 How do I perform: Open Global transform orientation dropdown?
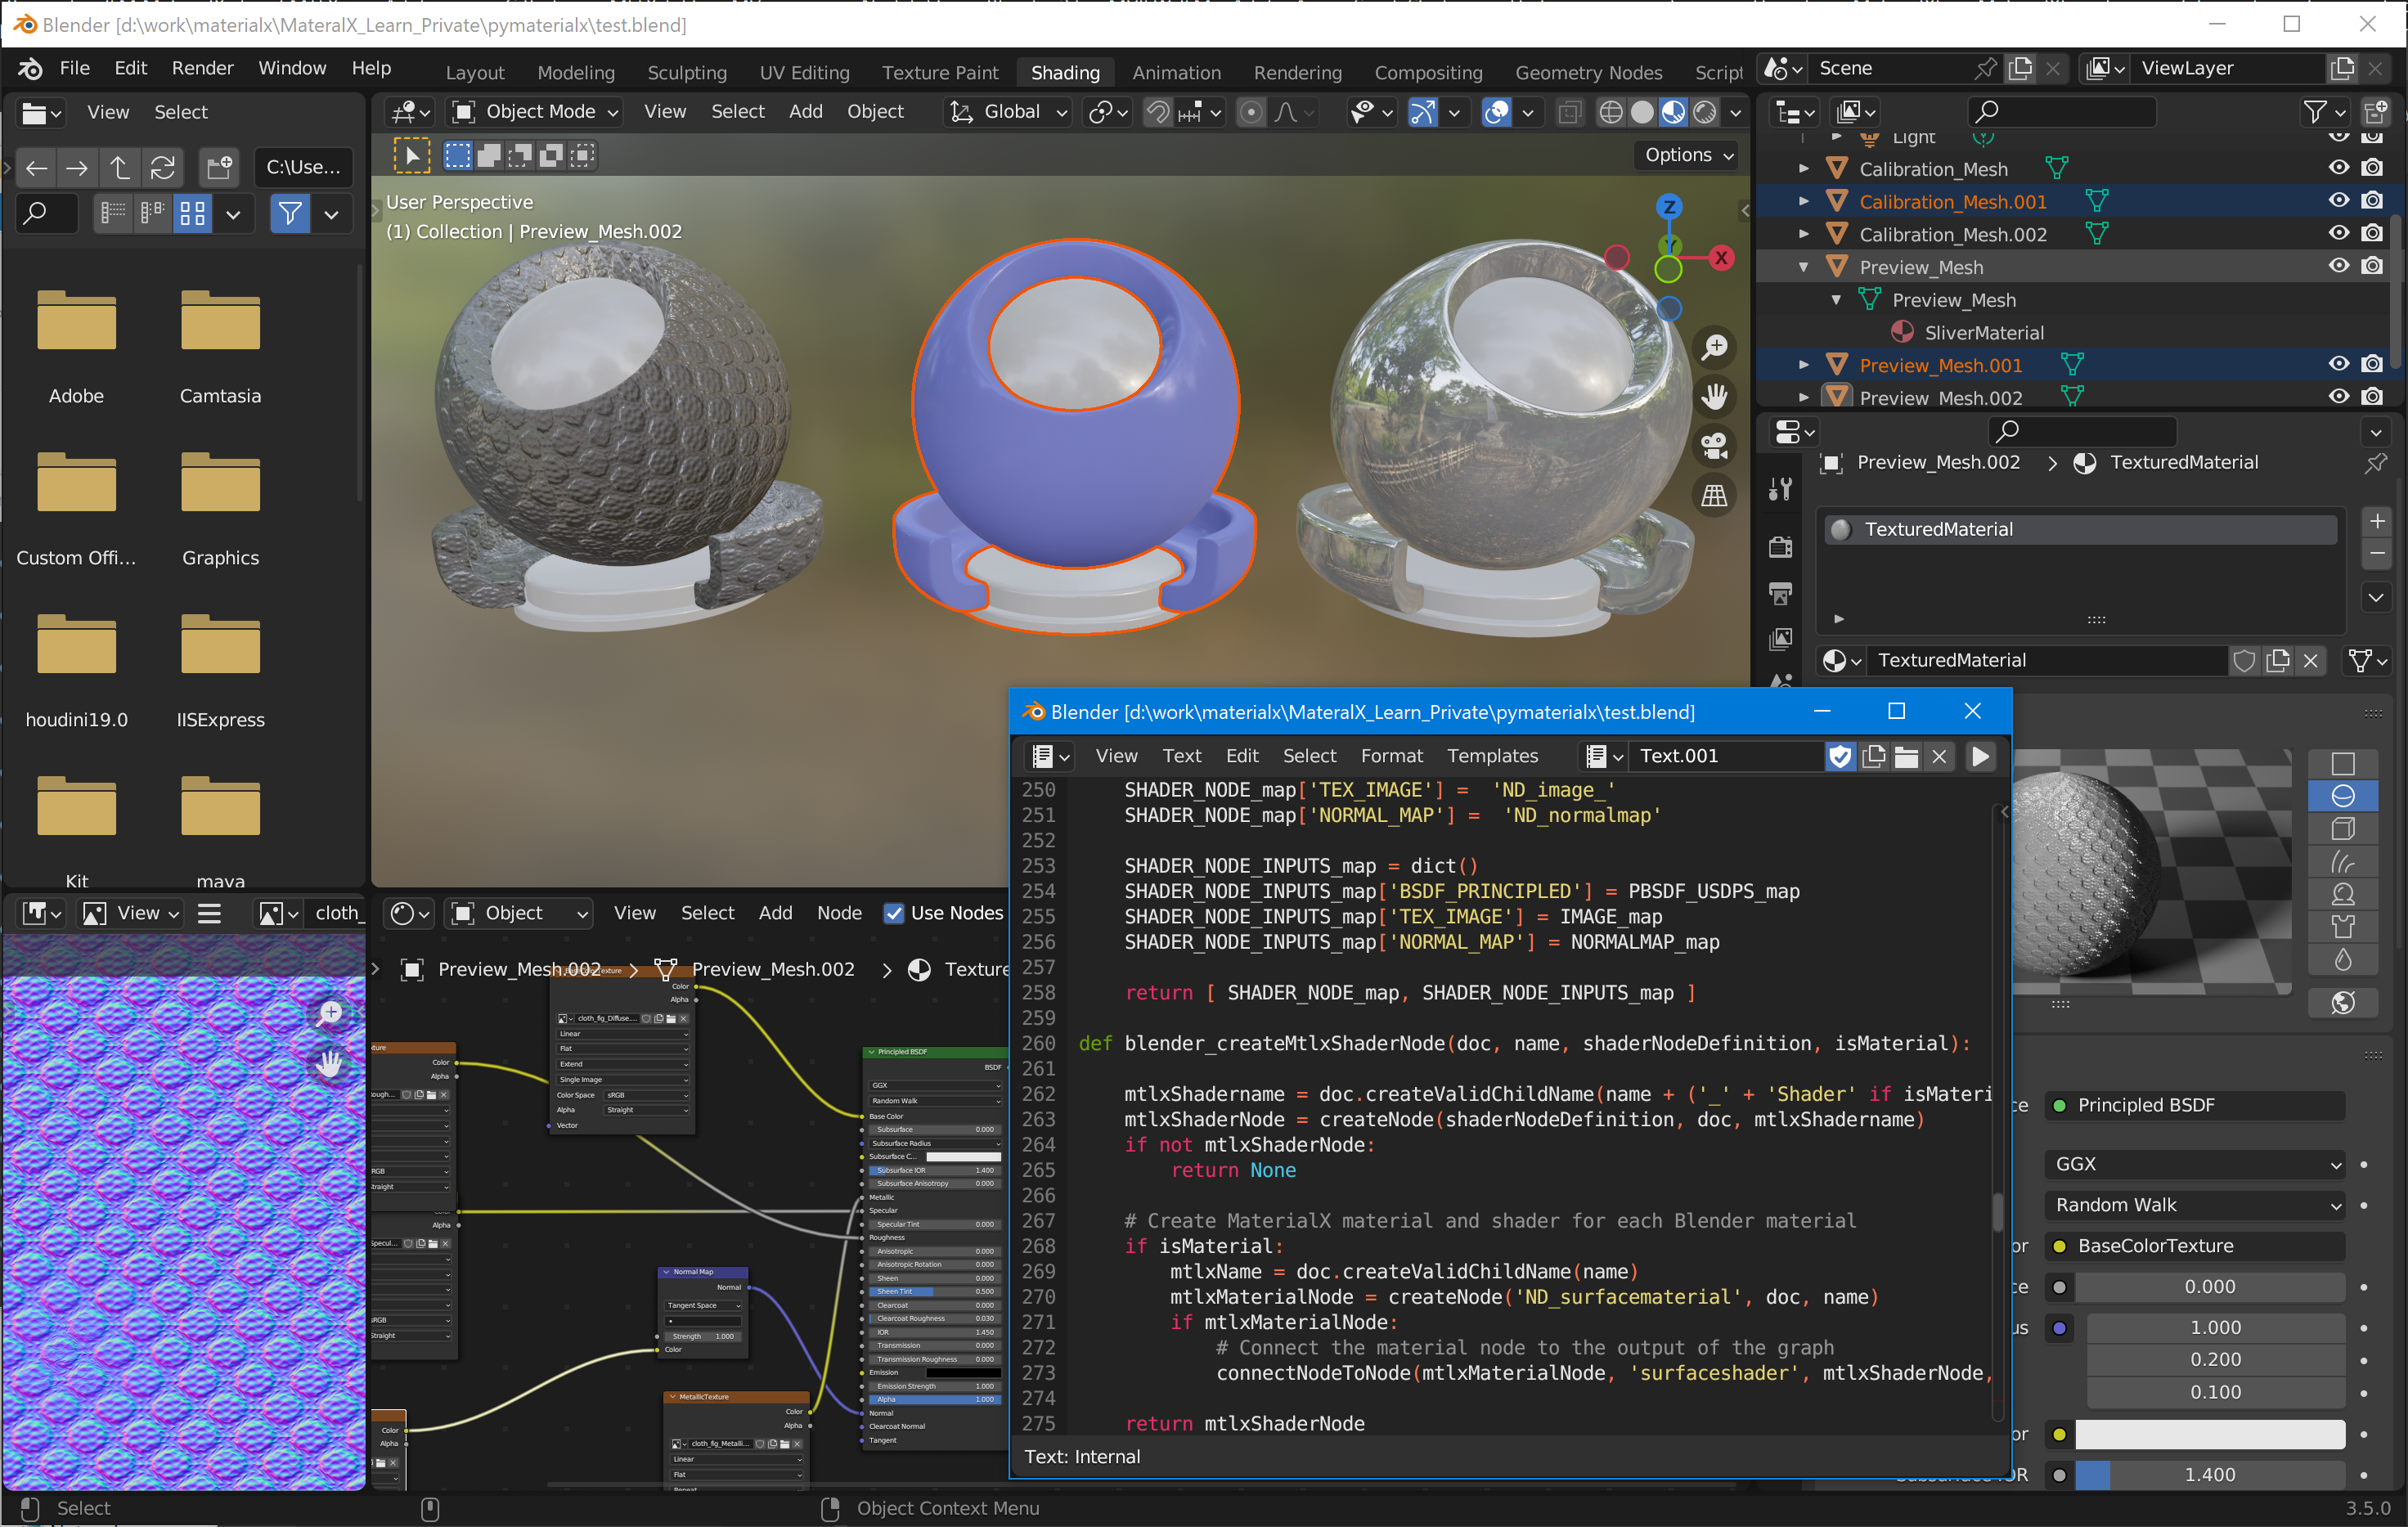coord(1008,112)
